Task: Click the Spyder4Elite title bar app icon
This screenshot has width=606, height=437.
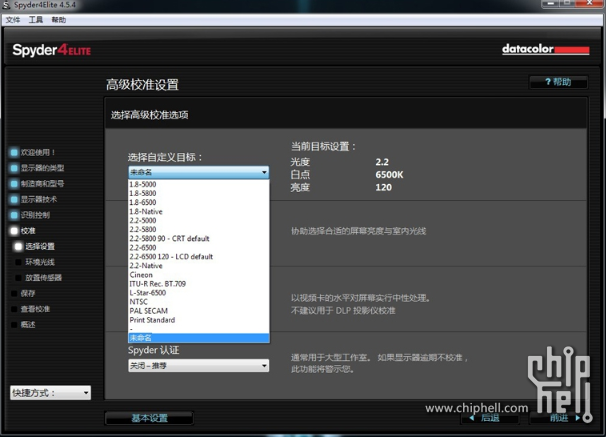Action: (x=6, y=5)
